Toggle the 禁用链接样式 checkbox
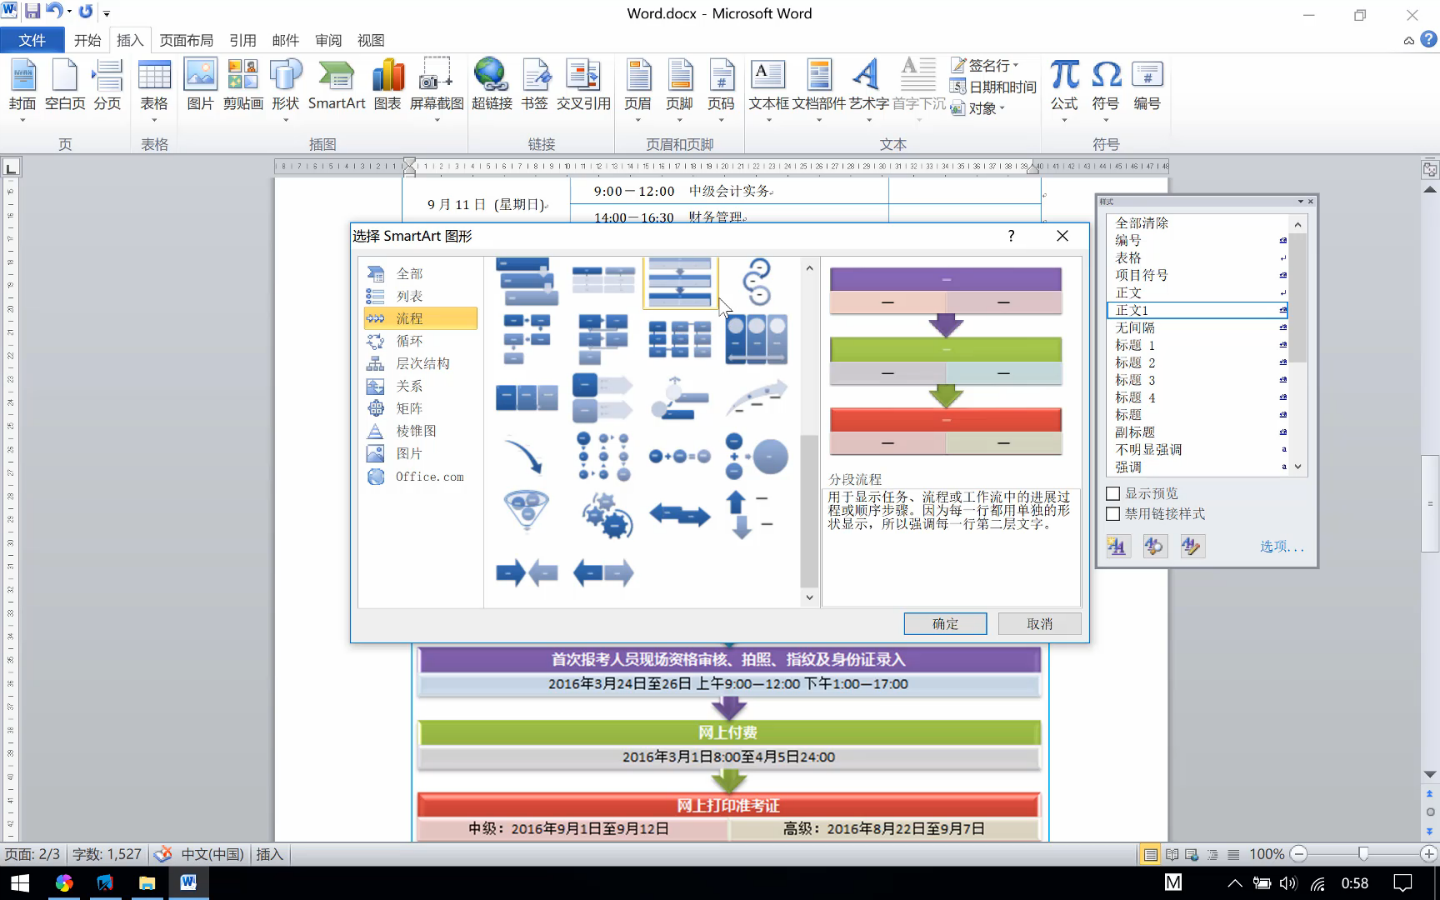1440x900 pixels. pos(1113,514)
